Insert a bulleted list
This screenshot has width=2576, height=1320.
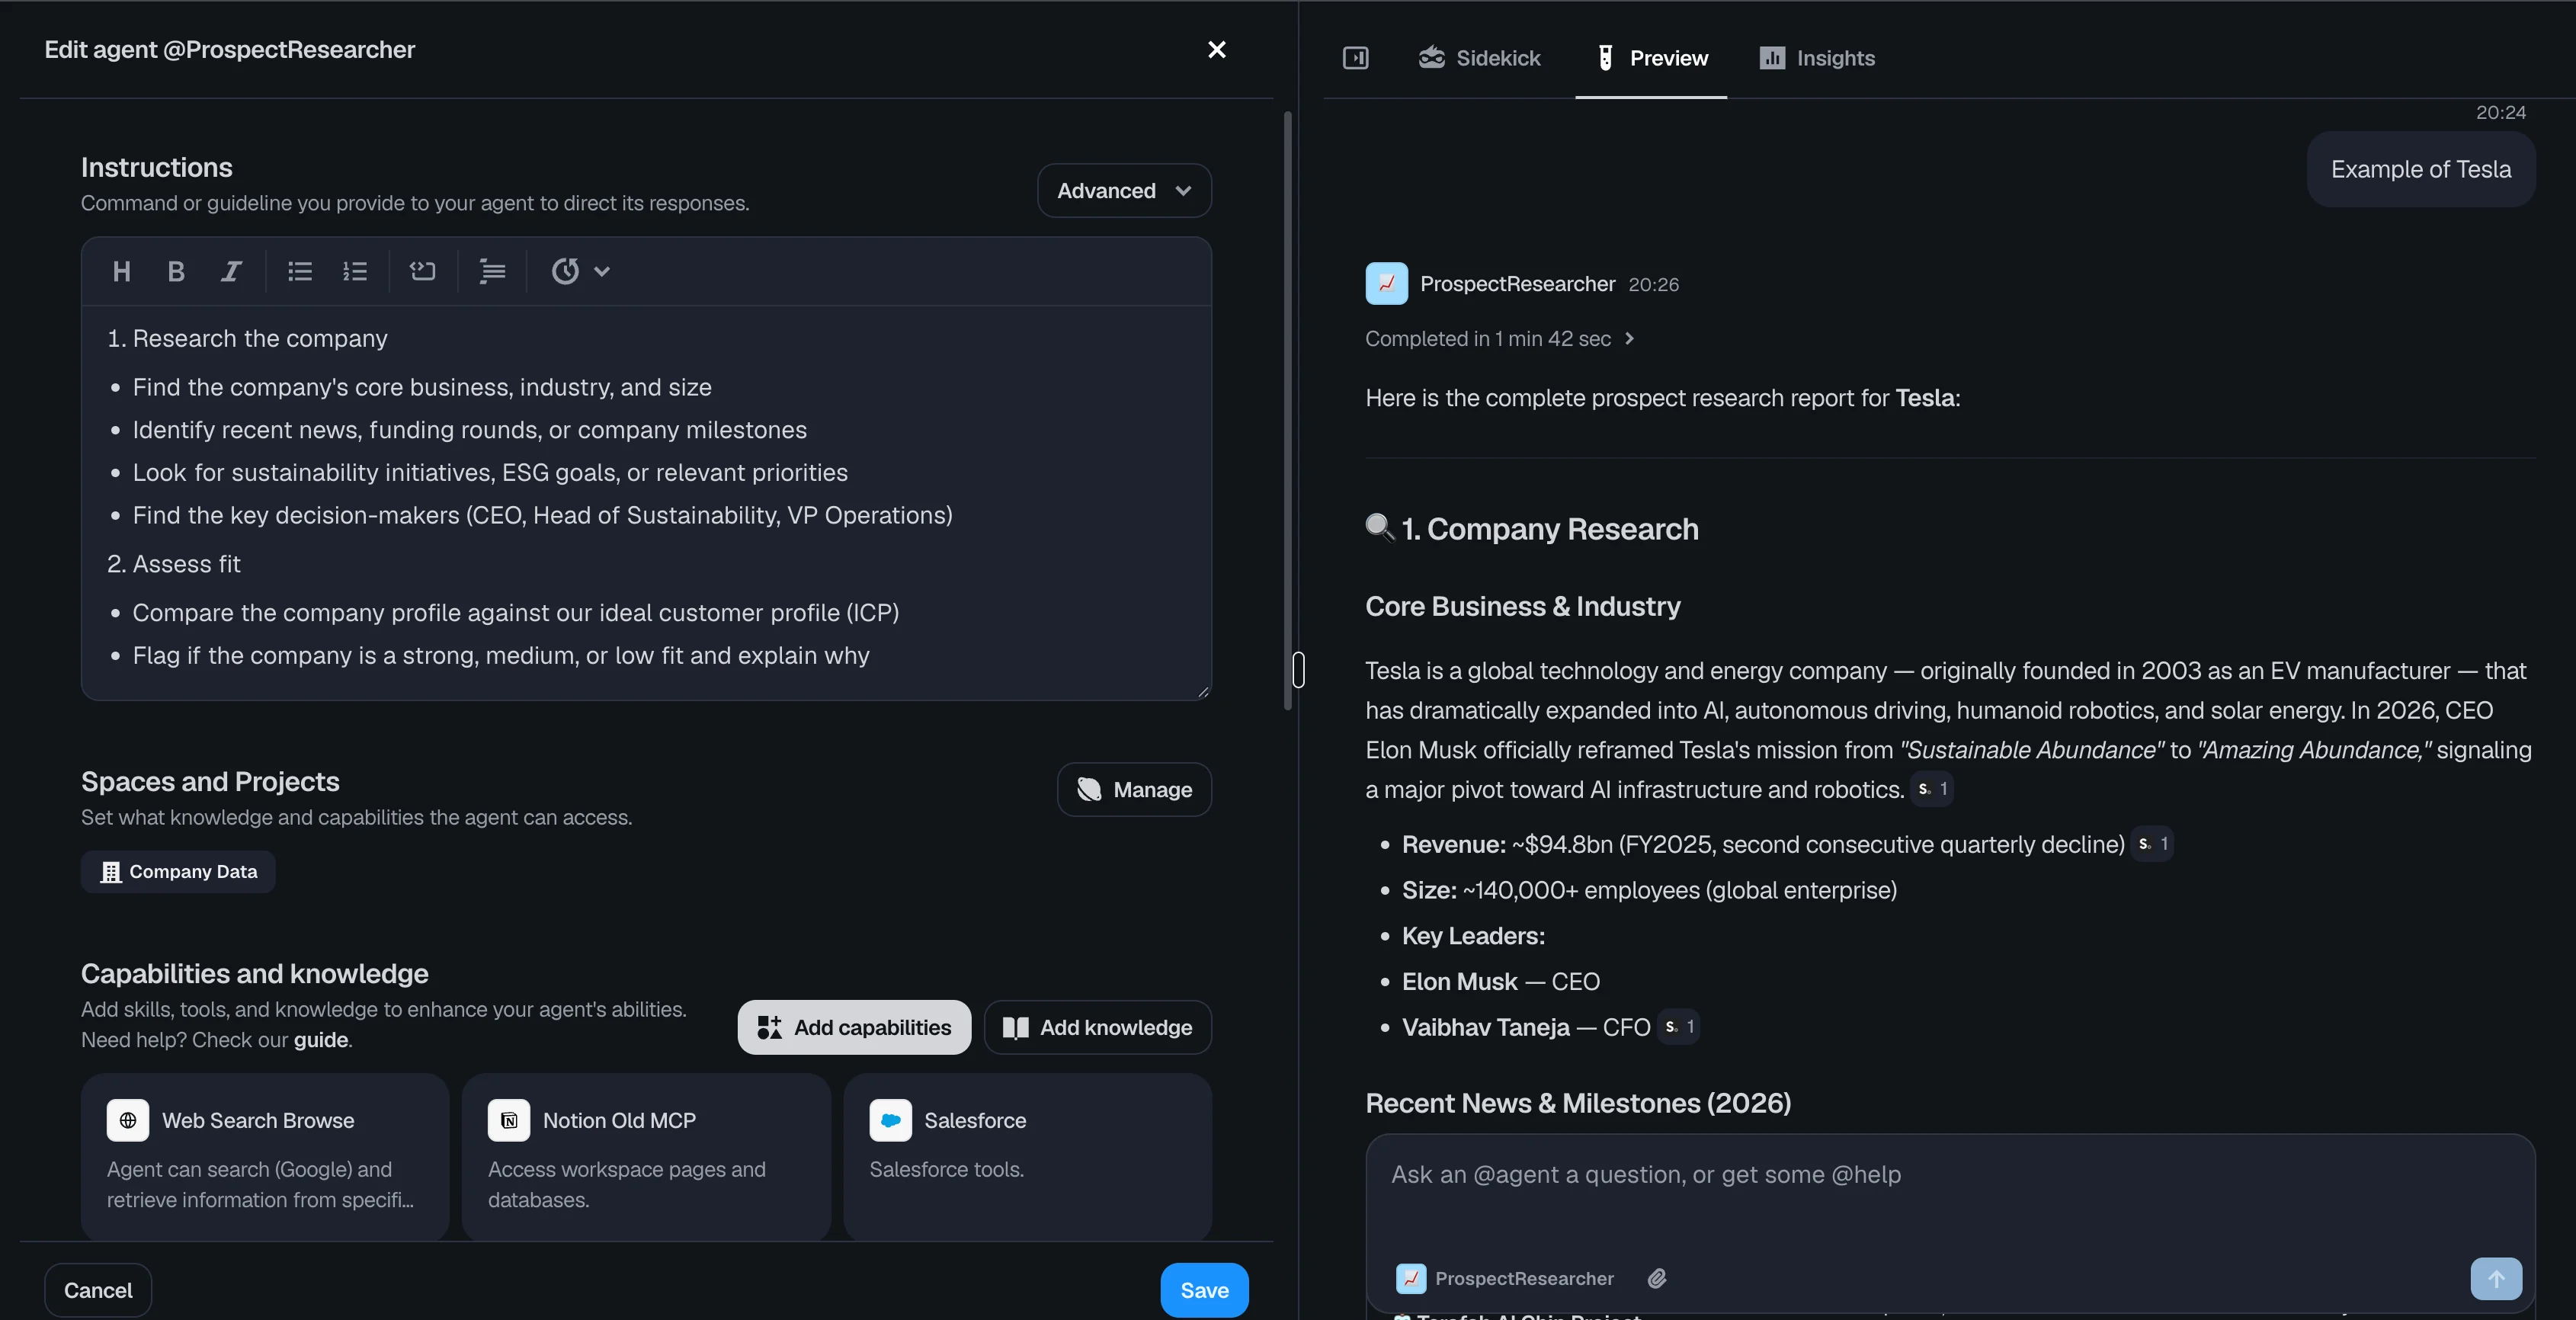[x=300, y=271]
